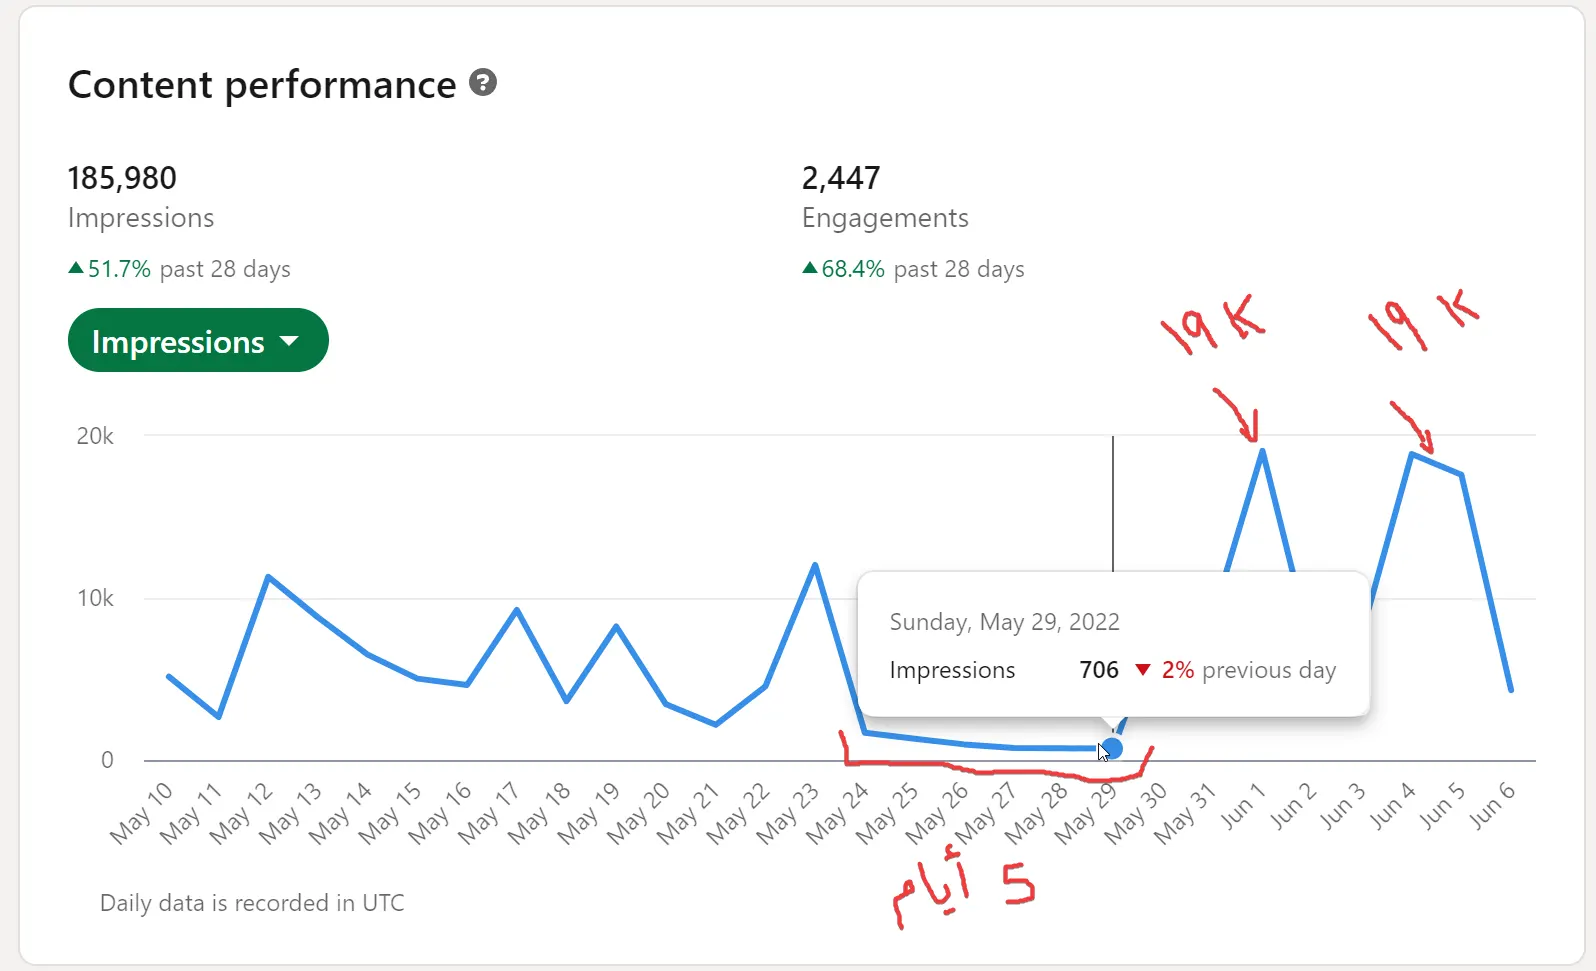
Task: Click the May 12 peak on the chart
Action: 268,577
